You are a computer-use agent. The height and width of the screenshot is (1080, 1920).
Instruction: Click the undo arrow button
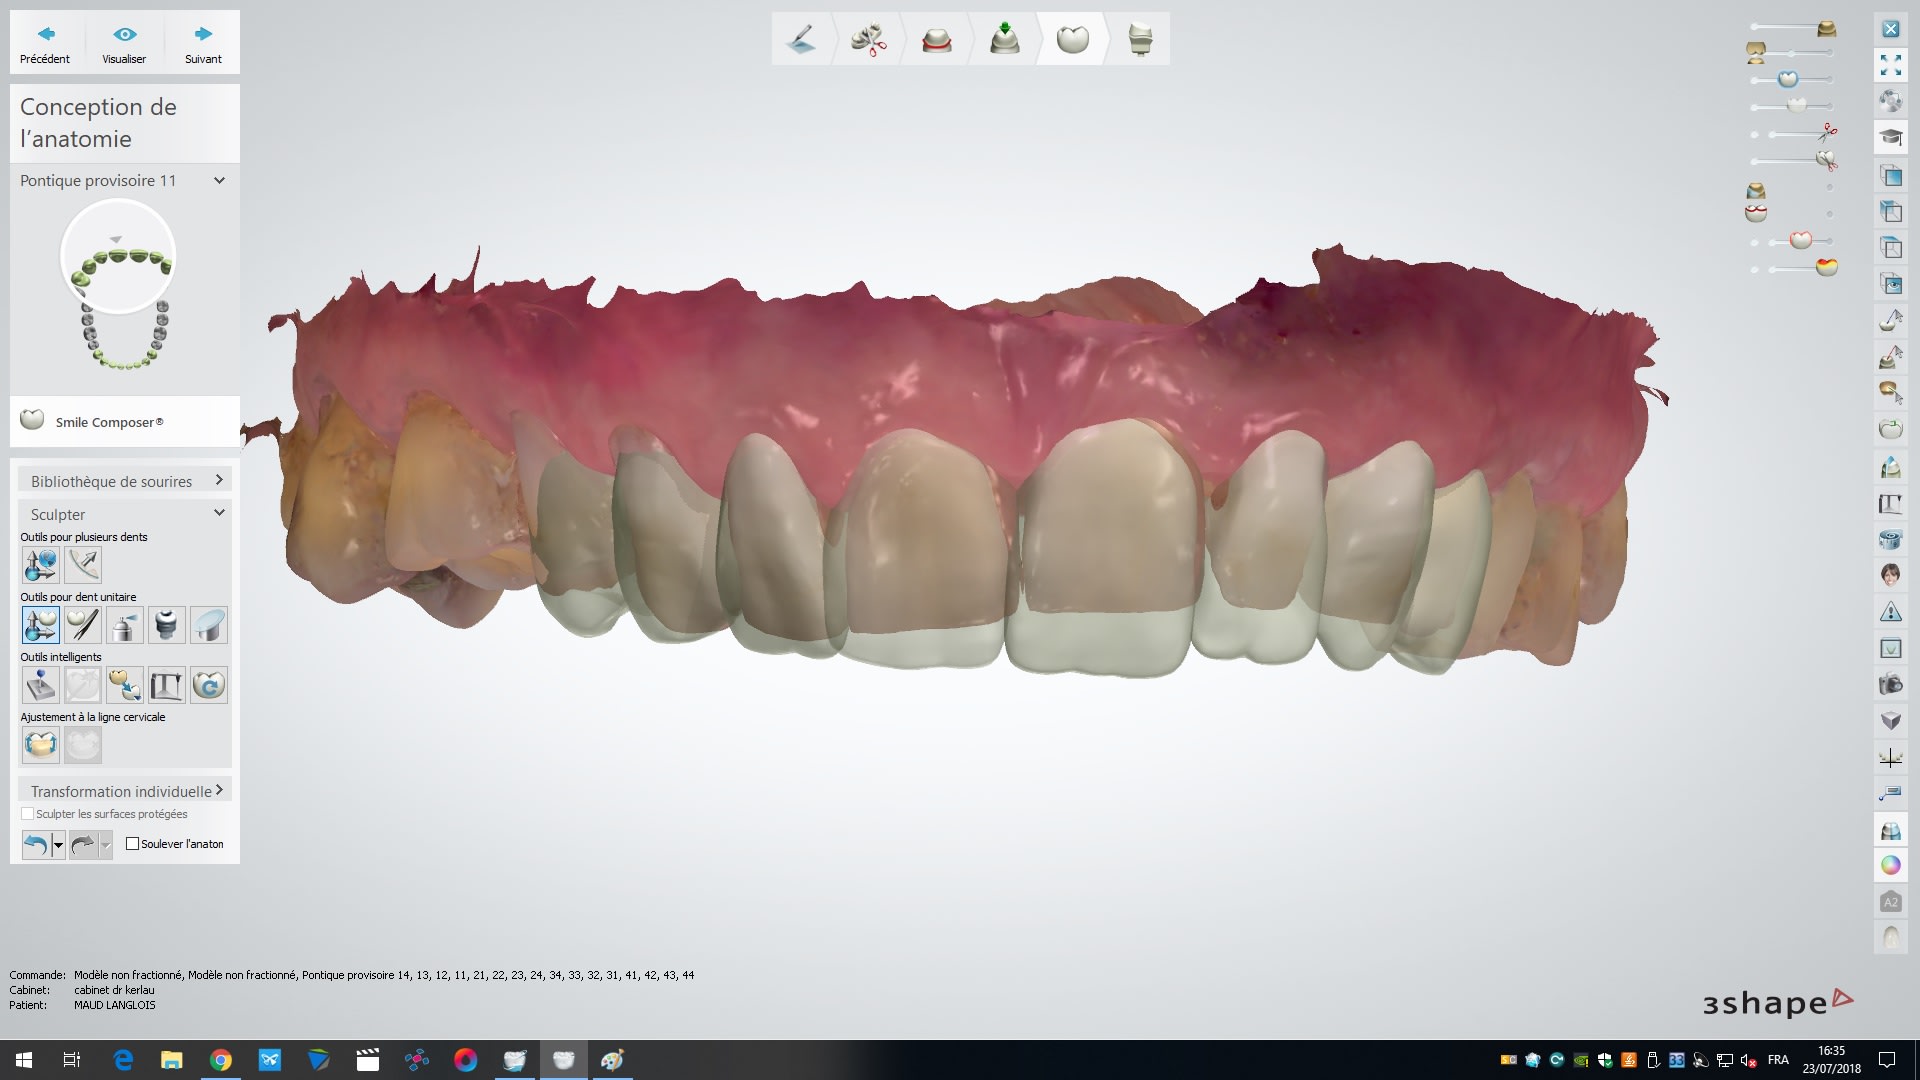tap(36, 845)
